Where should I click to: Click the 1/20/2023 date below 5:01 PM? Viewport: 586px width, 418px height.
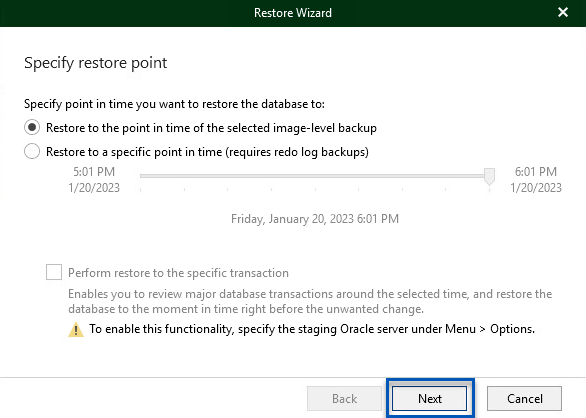pos(94,188)
